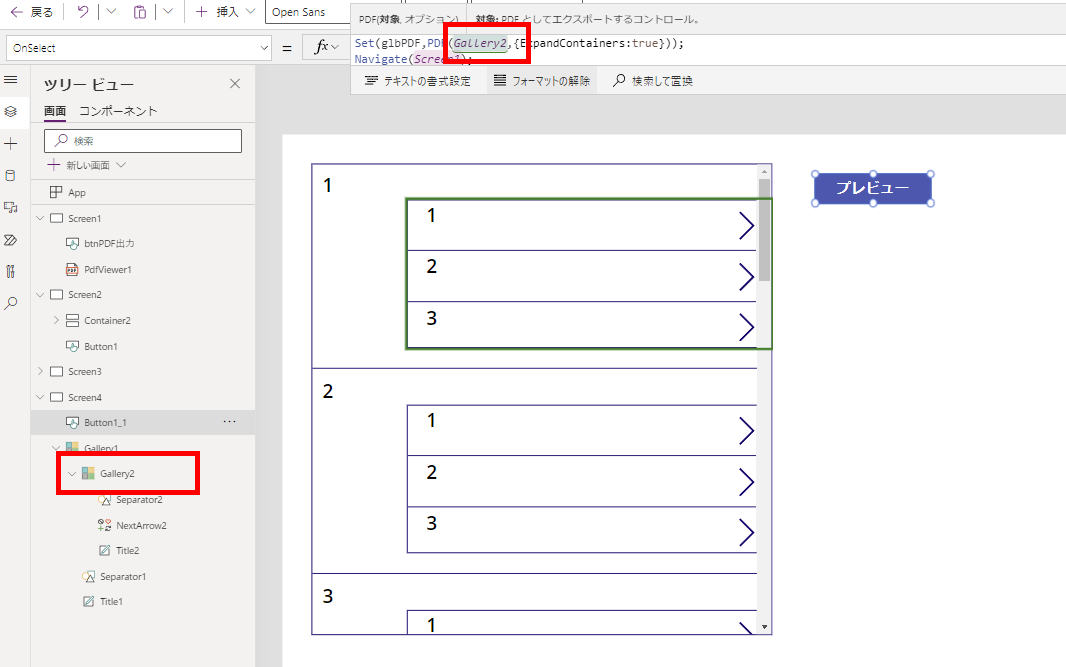This screenshot has height=667, width=1066.
Task: Open the insert plus icon in sidebar
Action: pyautogui.click(x=11, y=143)
